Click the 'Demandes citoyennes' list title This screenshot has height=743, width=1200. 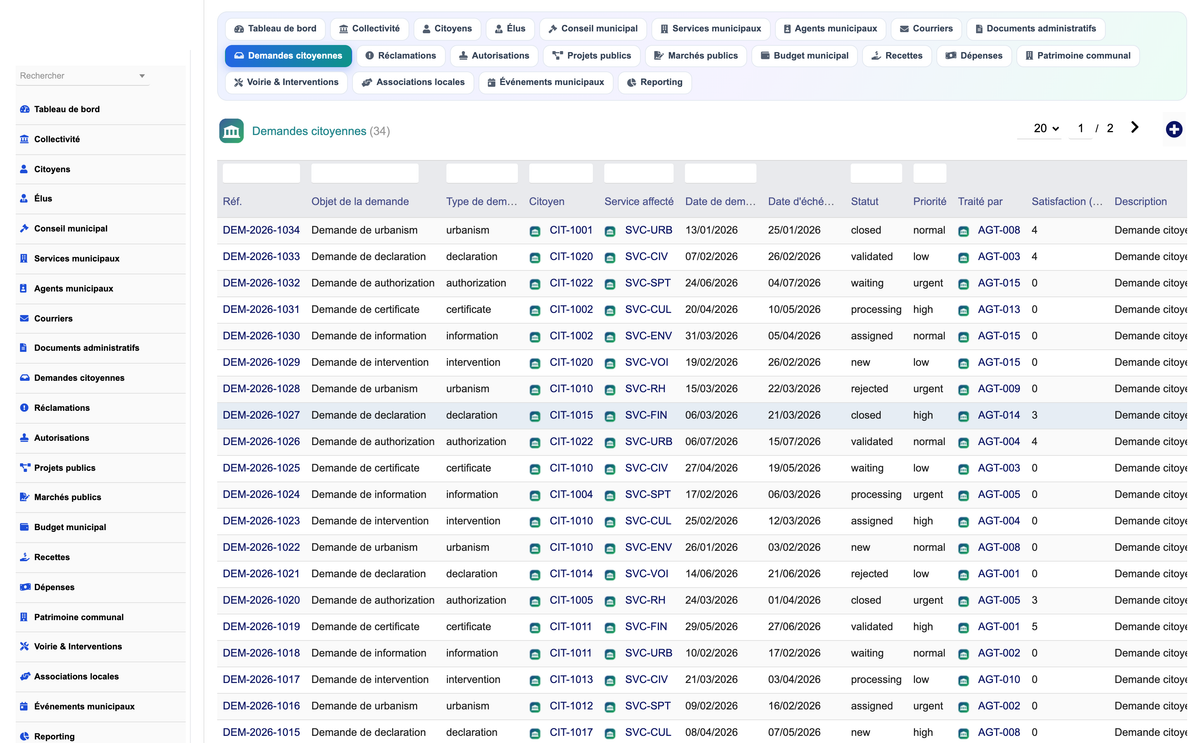(309, 131)
